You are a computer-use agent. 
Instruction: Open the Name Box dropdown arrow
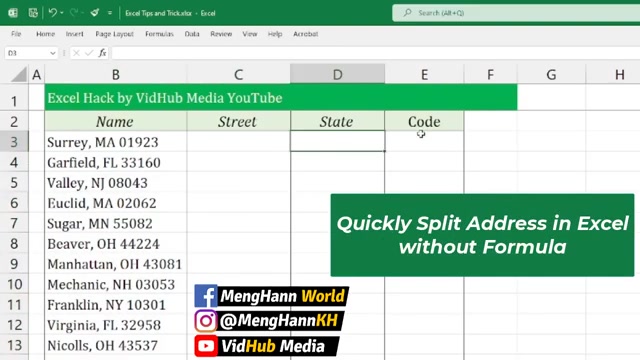[x=53, y=53]
